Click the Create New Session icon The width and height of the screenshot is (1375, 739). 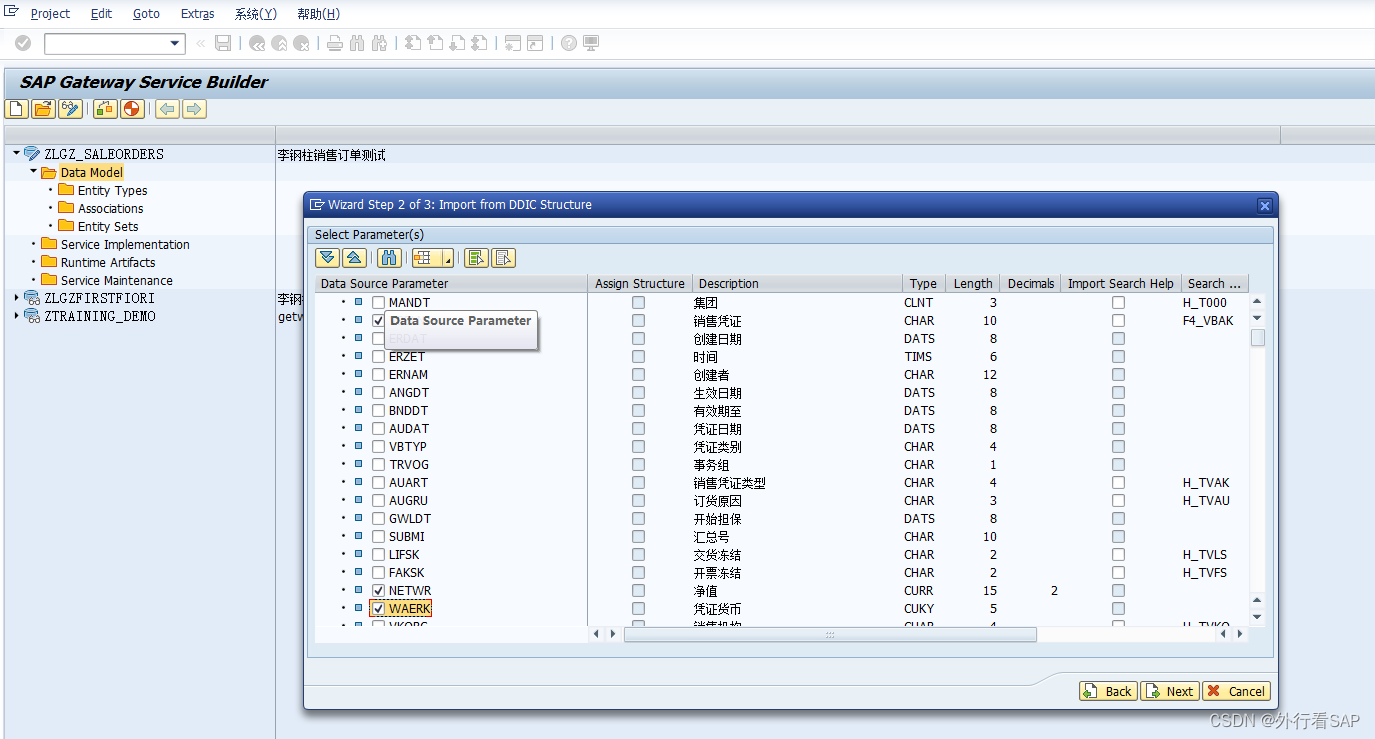click(513, 43)
